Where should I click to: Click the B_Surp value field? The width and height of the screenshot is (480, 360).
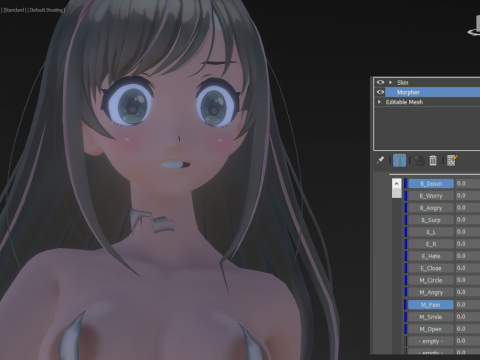pos(468,220)
